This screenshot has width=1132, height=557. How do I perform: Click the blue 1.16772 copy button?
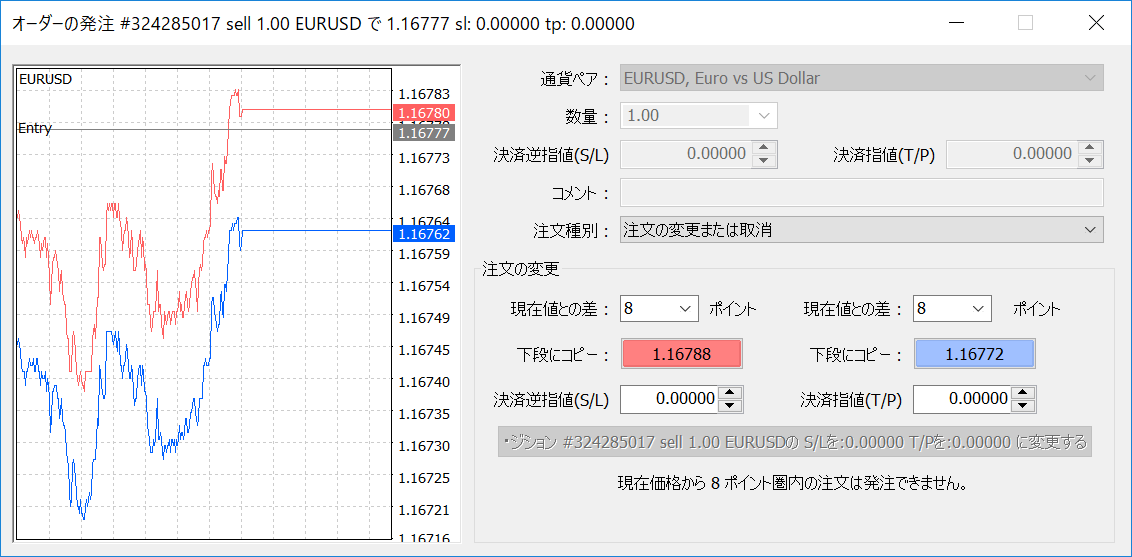[974, 354]
